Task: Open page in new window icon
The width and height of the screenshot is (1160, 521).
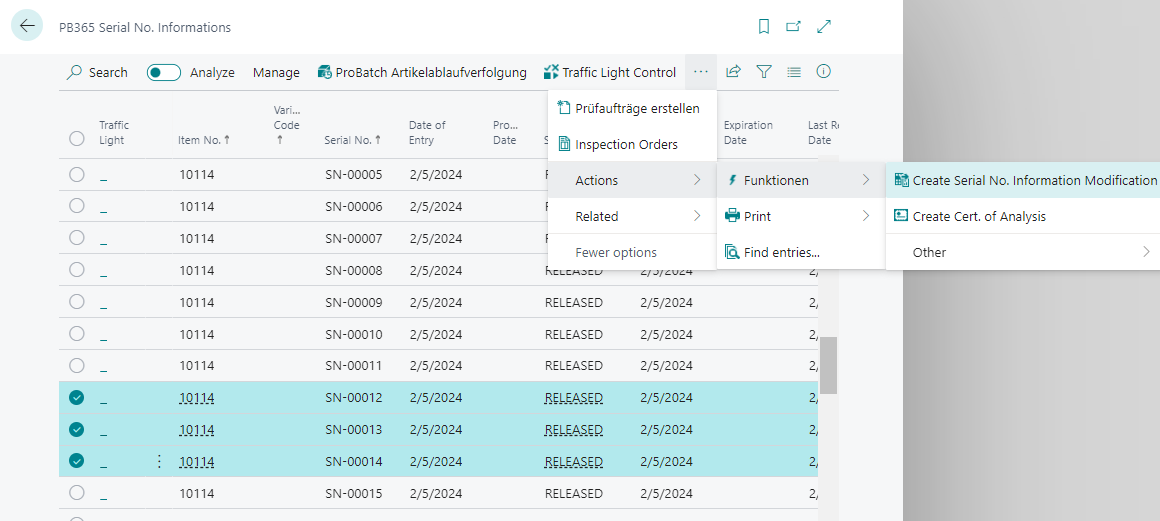Action: (x=793, y=27)
